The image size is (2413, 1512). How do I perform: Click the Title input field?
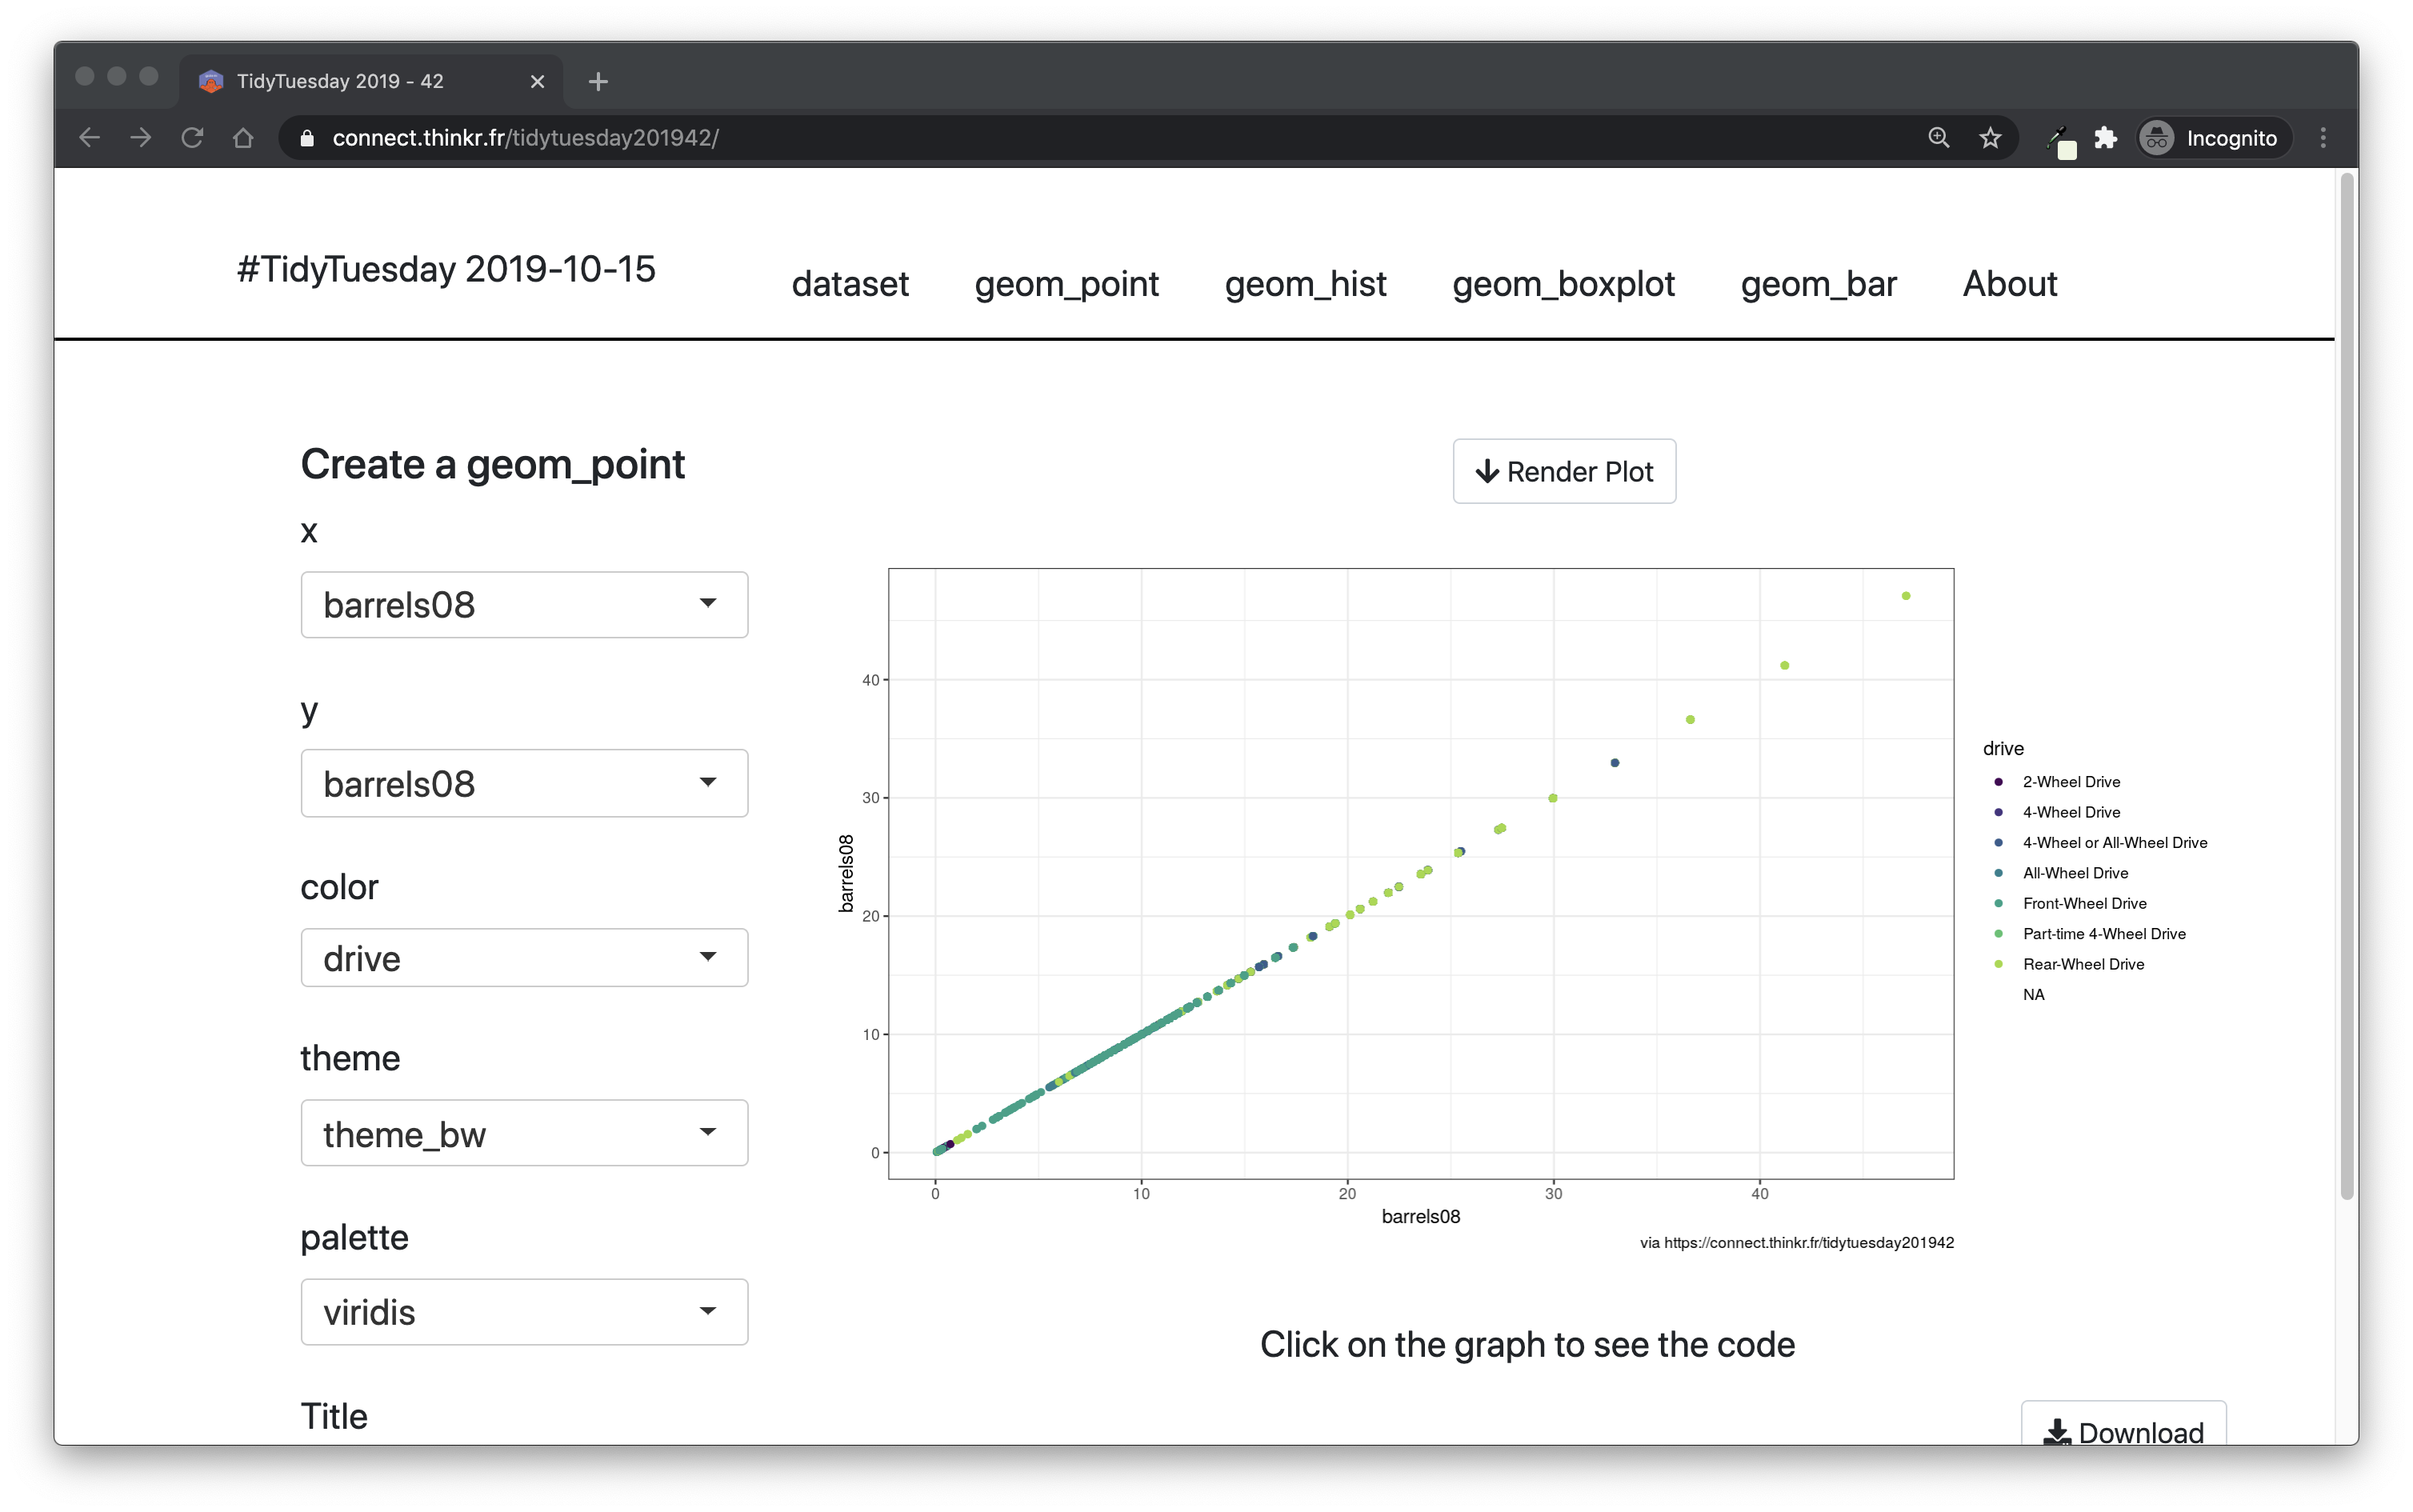tap(519, 1488)
